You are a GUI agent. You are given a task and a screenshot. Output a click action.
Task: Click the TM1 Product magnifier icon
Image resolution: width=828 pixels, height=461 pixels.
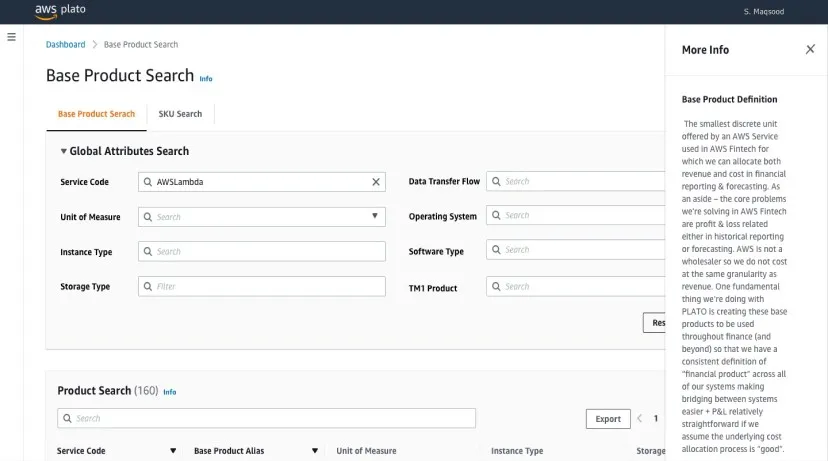pos(496,286)
